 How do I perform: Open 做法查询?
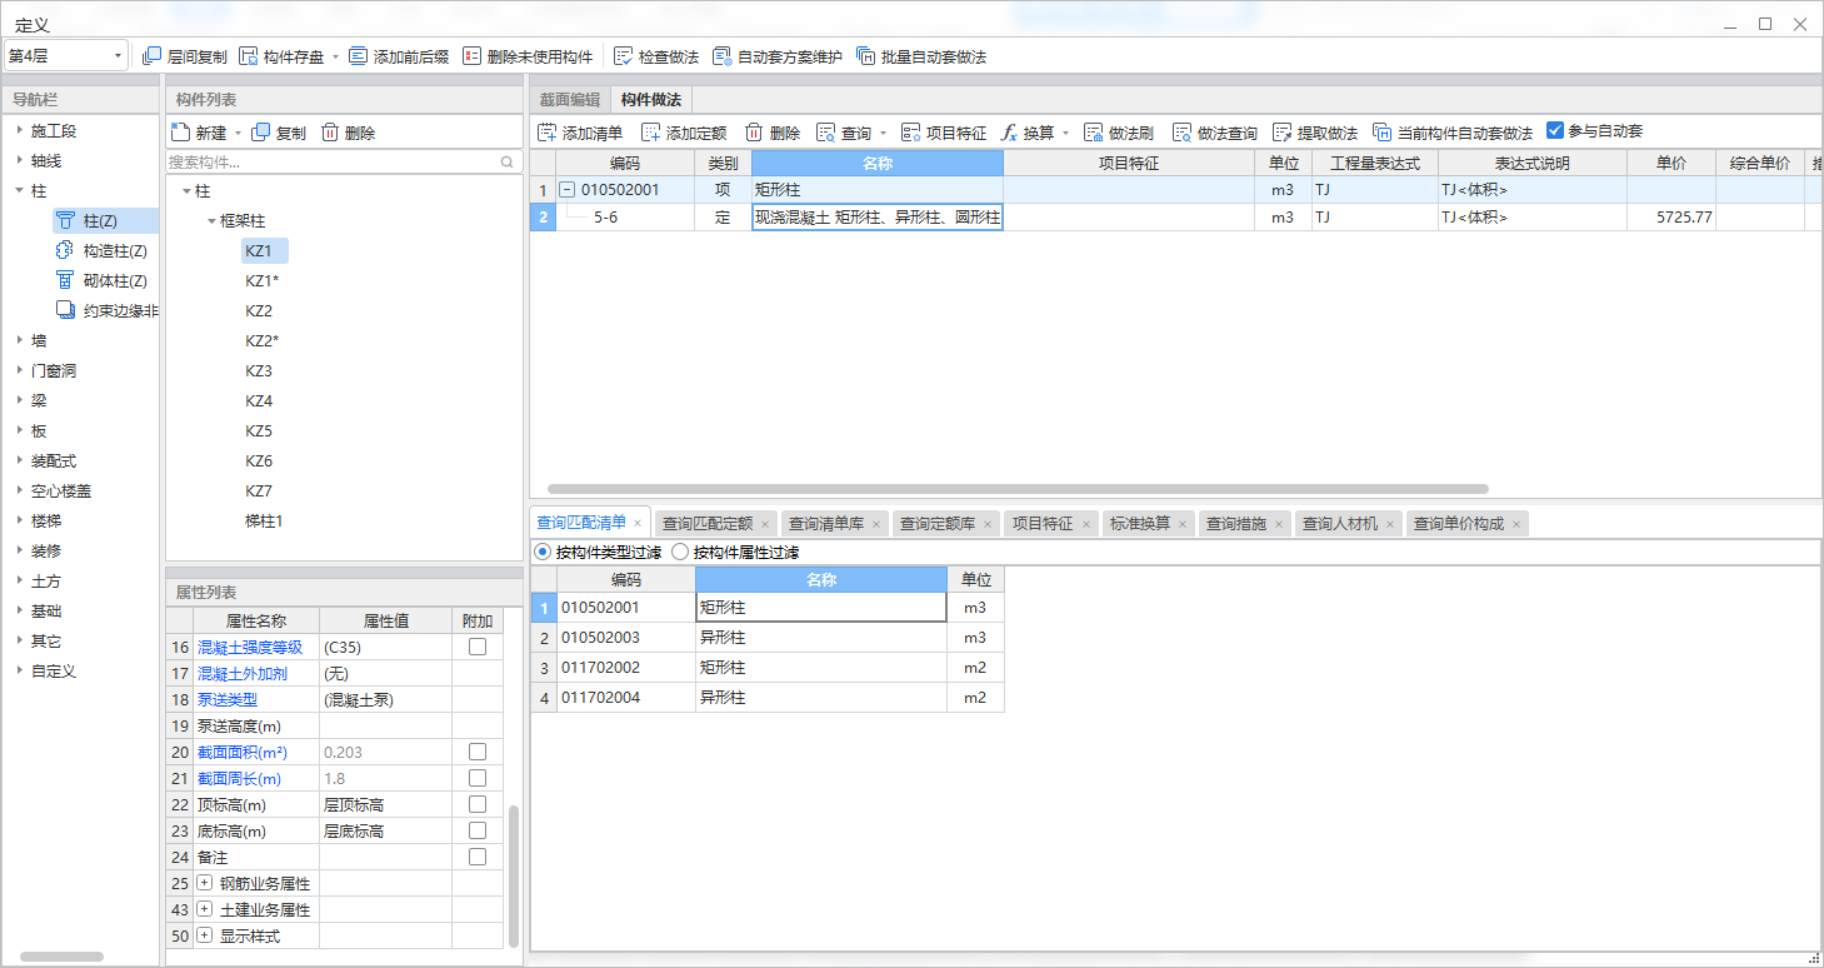[x=1215, y=132]
